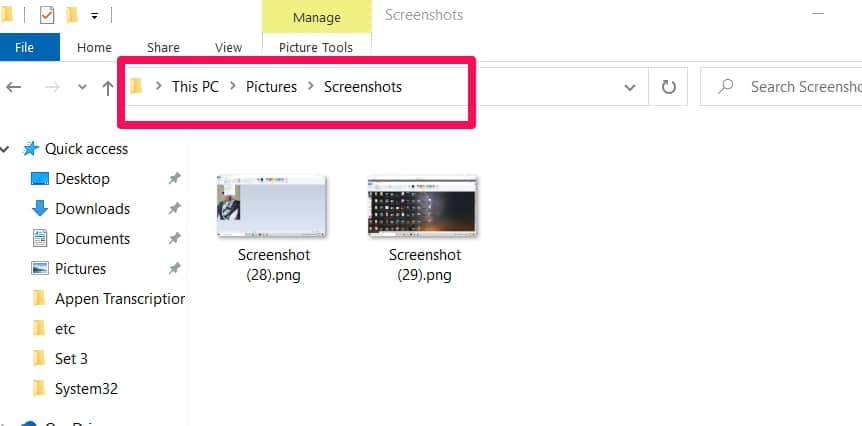
Task: Click the Screenshot (28).png file name
Action: point(274,265)
